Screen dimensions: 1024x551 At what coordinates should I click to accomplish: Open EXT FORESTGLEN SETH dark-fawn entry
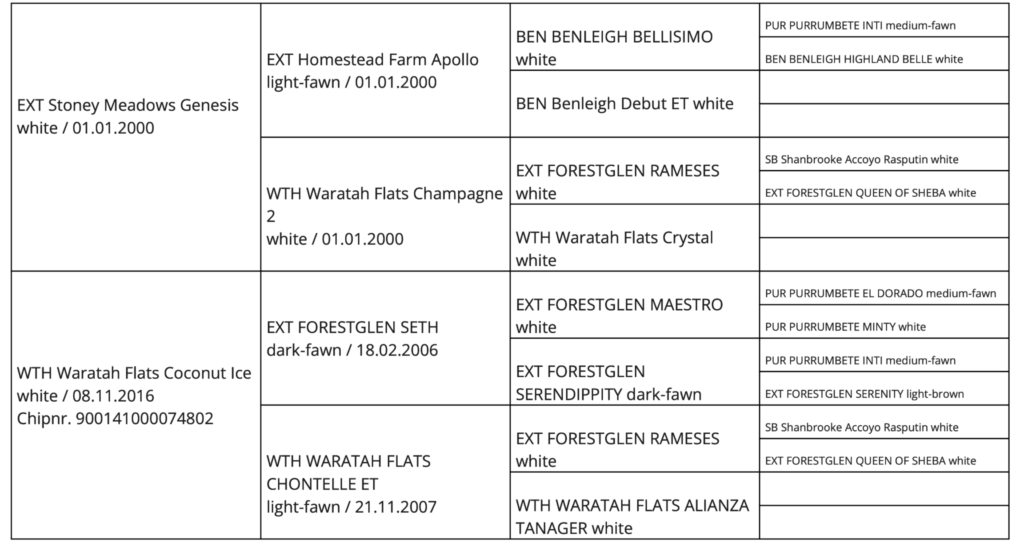pos(352,327)
